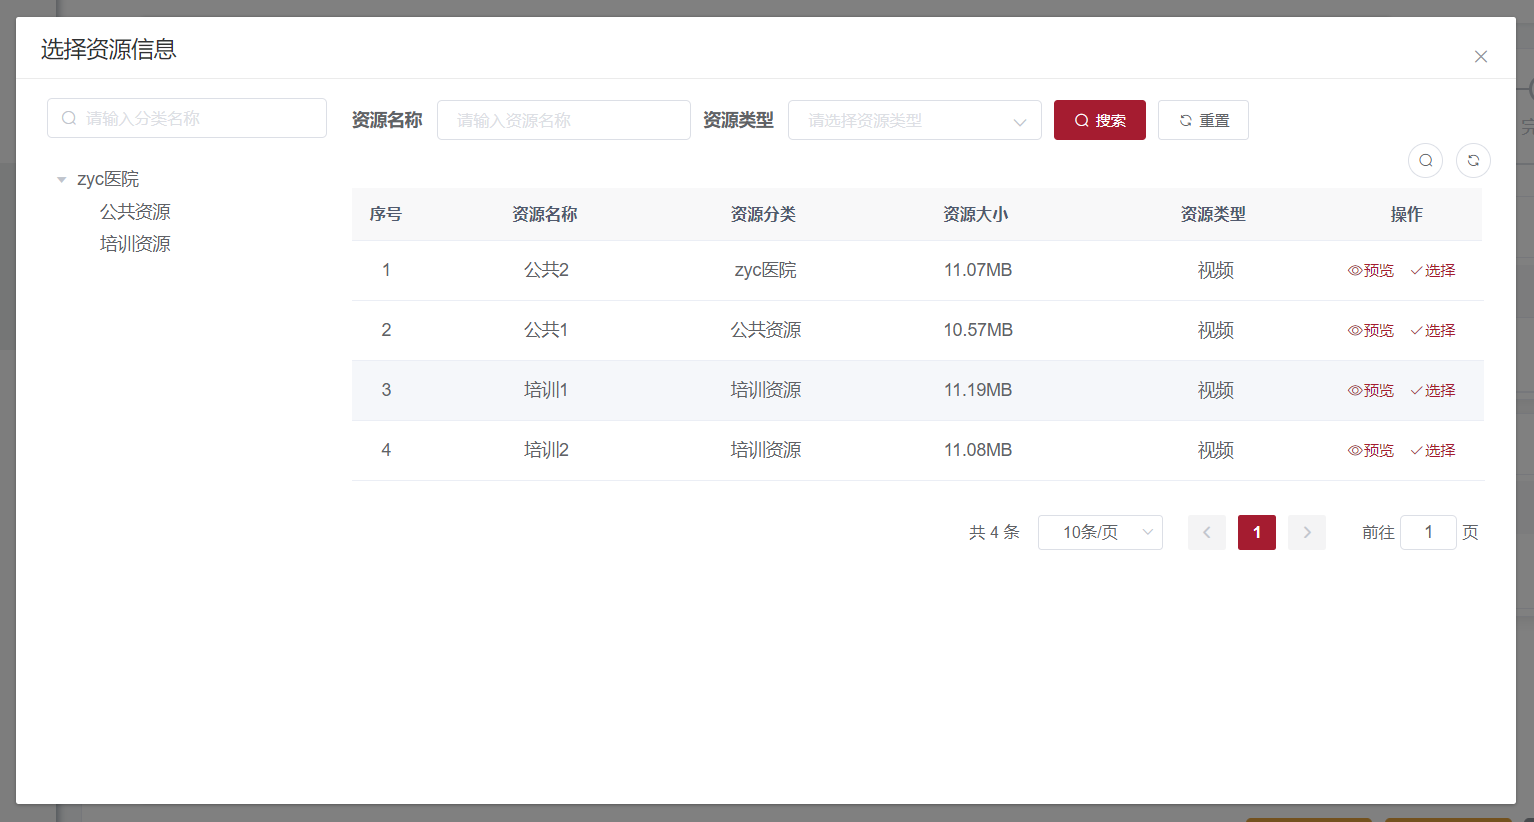Click the 前往 page number input

point(1428,532)
